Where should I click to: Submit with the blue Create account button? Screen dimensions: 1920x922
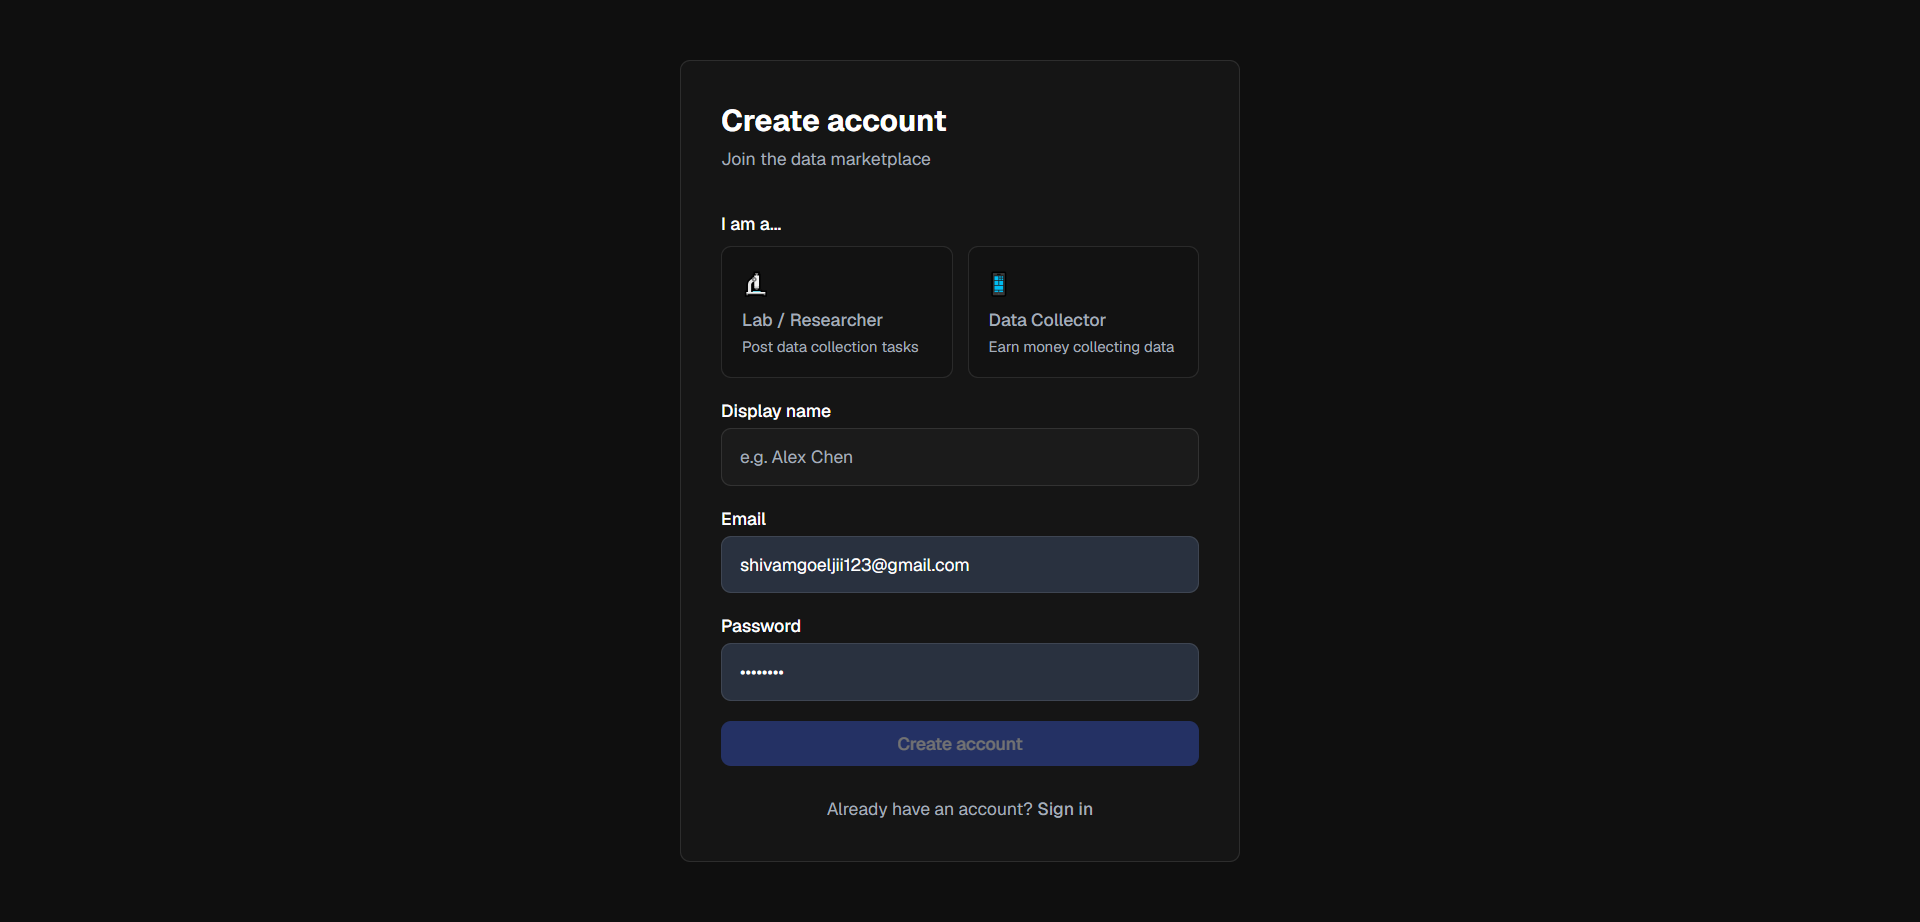(960, 744)
